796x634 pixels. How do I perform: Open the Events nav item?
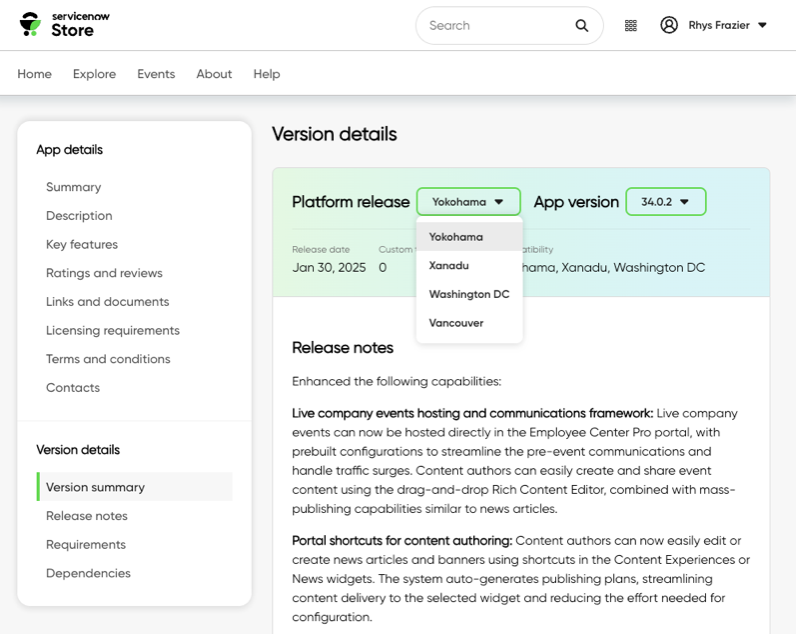click(x=156, y=74)
